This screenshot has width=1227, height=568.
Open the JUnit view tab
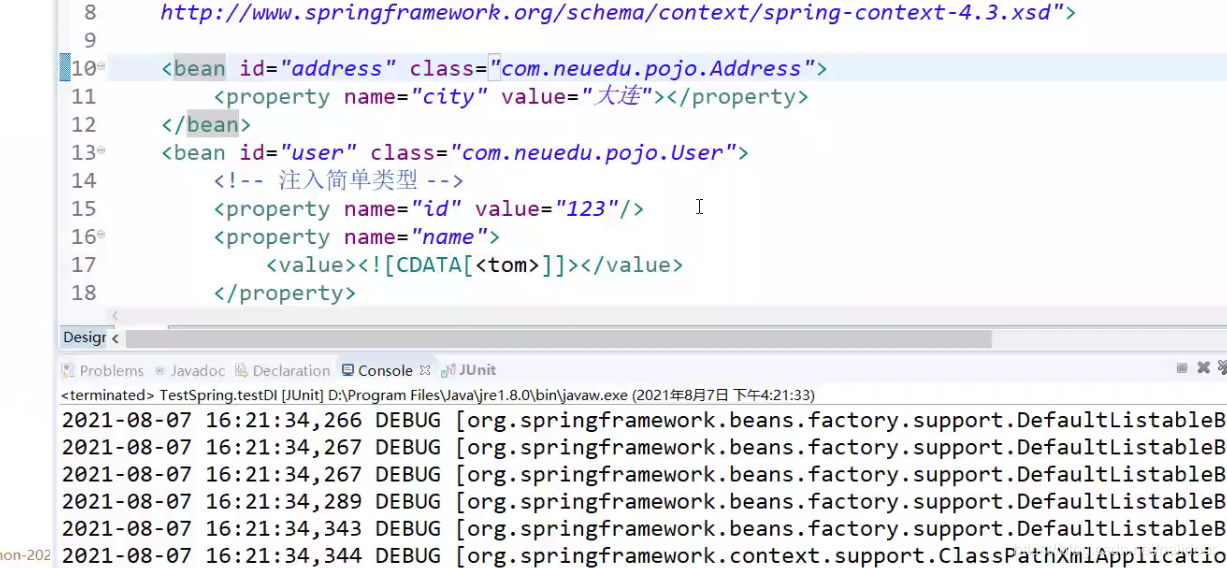(x=469, y=370)
